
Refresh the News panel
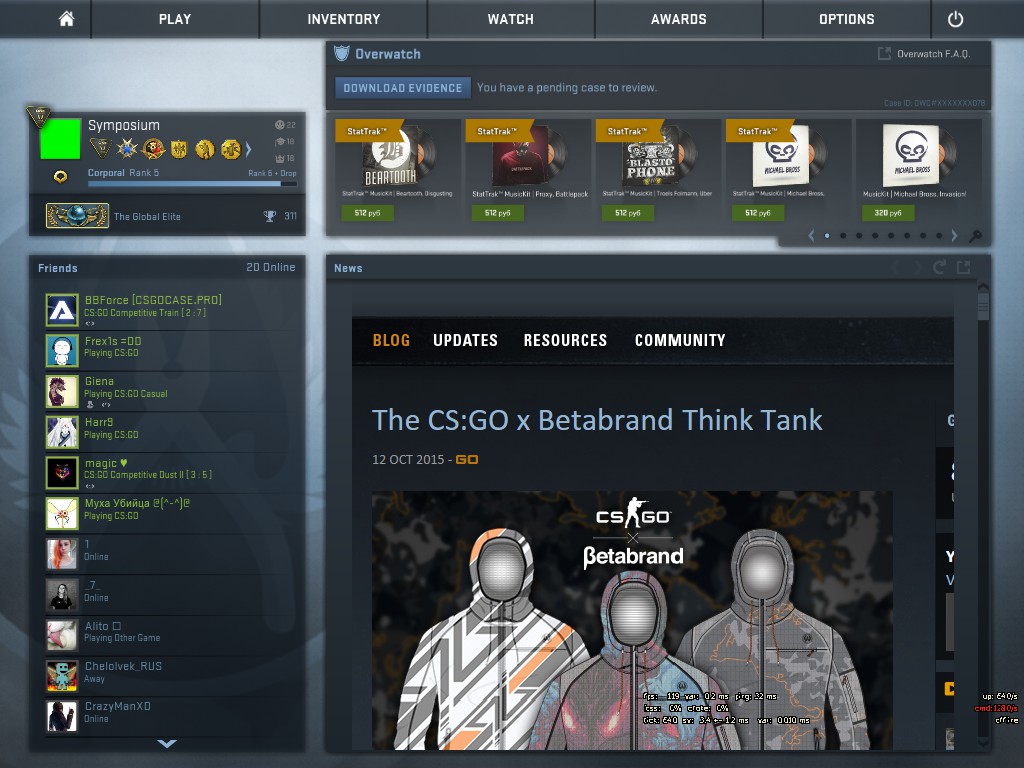(939, 267)
